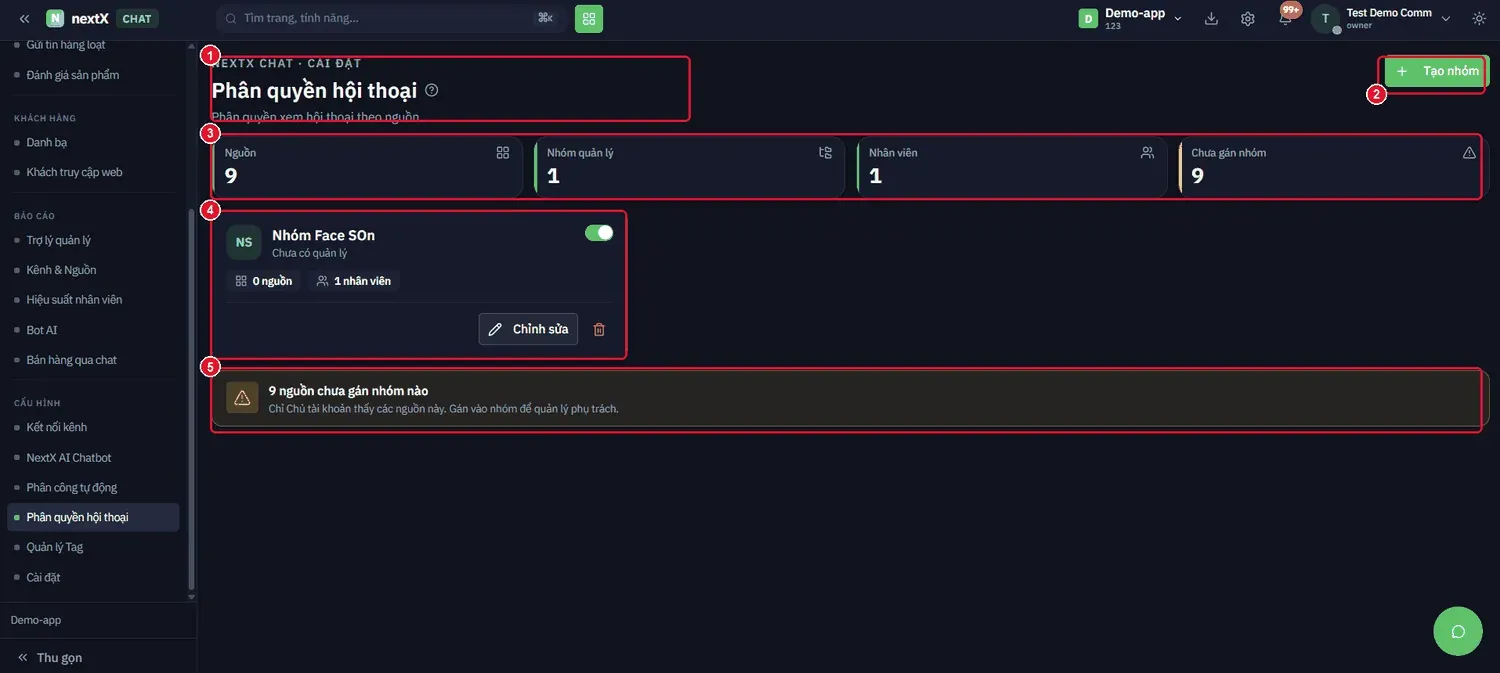Click the 0 nguồn chip

(264, 281)
